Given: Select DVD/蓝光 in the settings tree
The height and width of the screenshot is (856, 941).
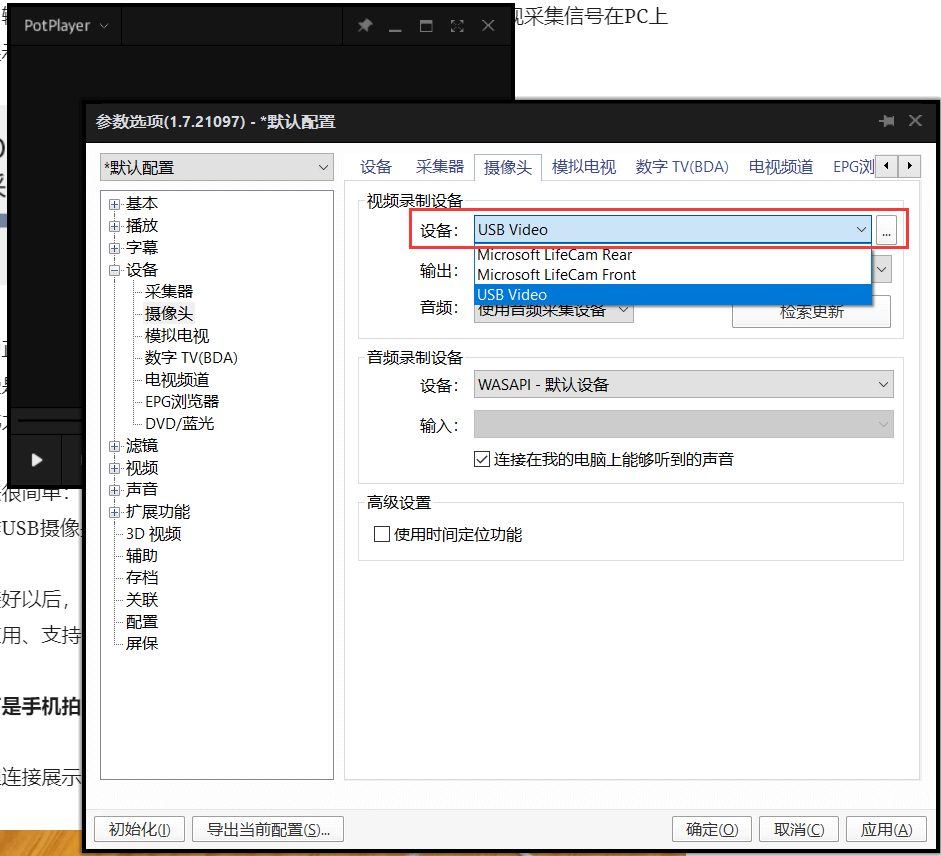Looking at the screenshot, I should [179, 424].
